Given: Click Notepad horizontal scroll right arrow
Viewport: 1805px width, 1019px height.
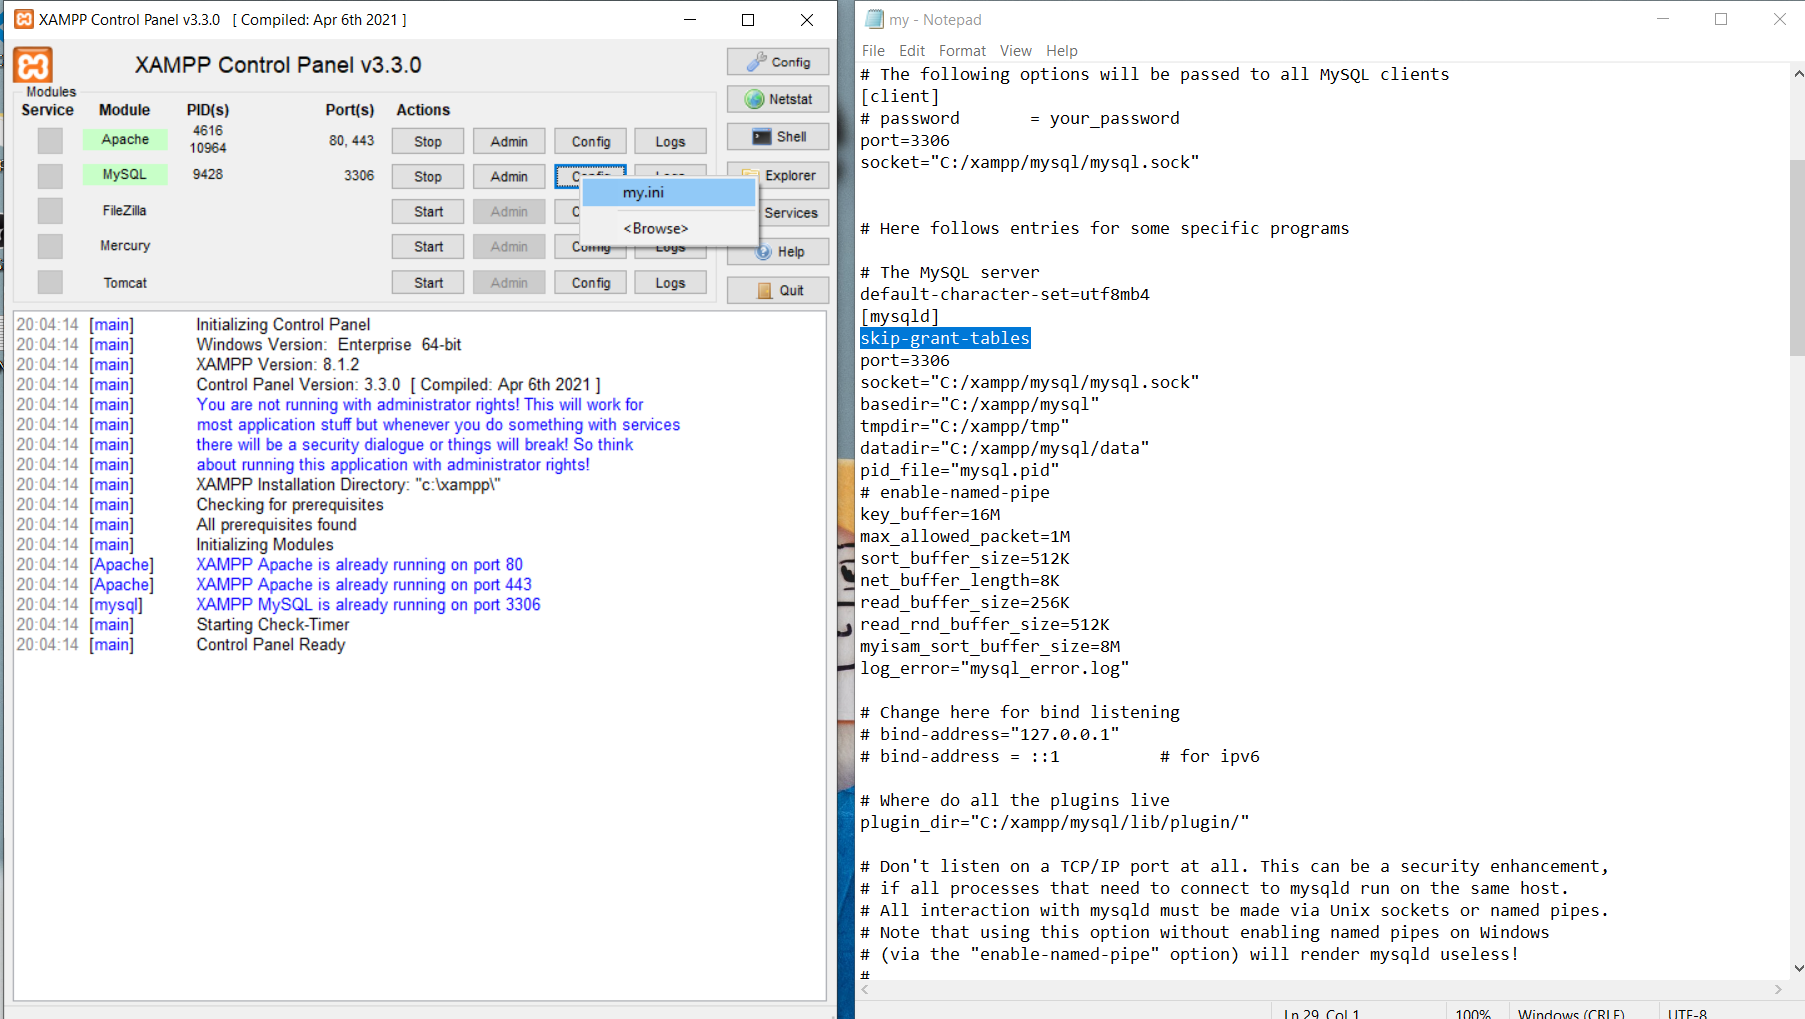Looking at the screenshot, I should pos(1778,989).
